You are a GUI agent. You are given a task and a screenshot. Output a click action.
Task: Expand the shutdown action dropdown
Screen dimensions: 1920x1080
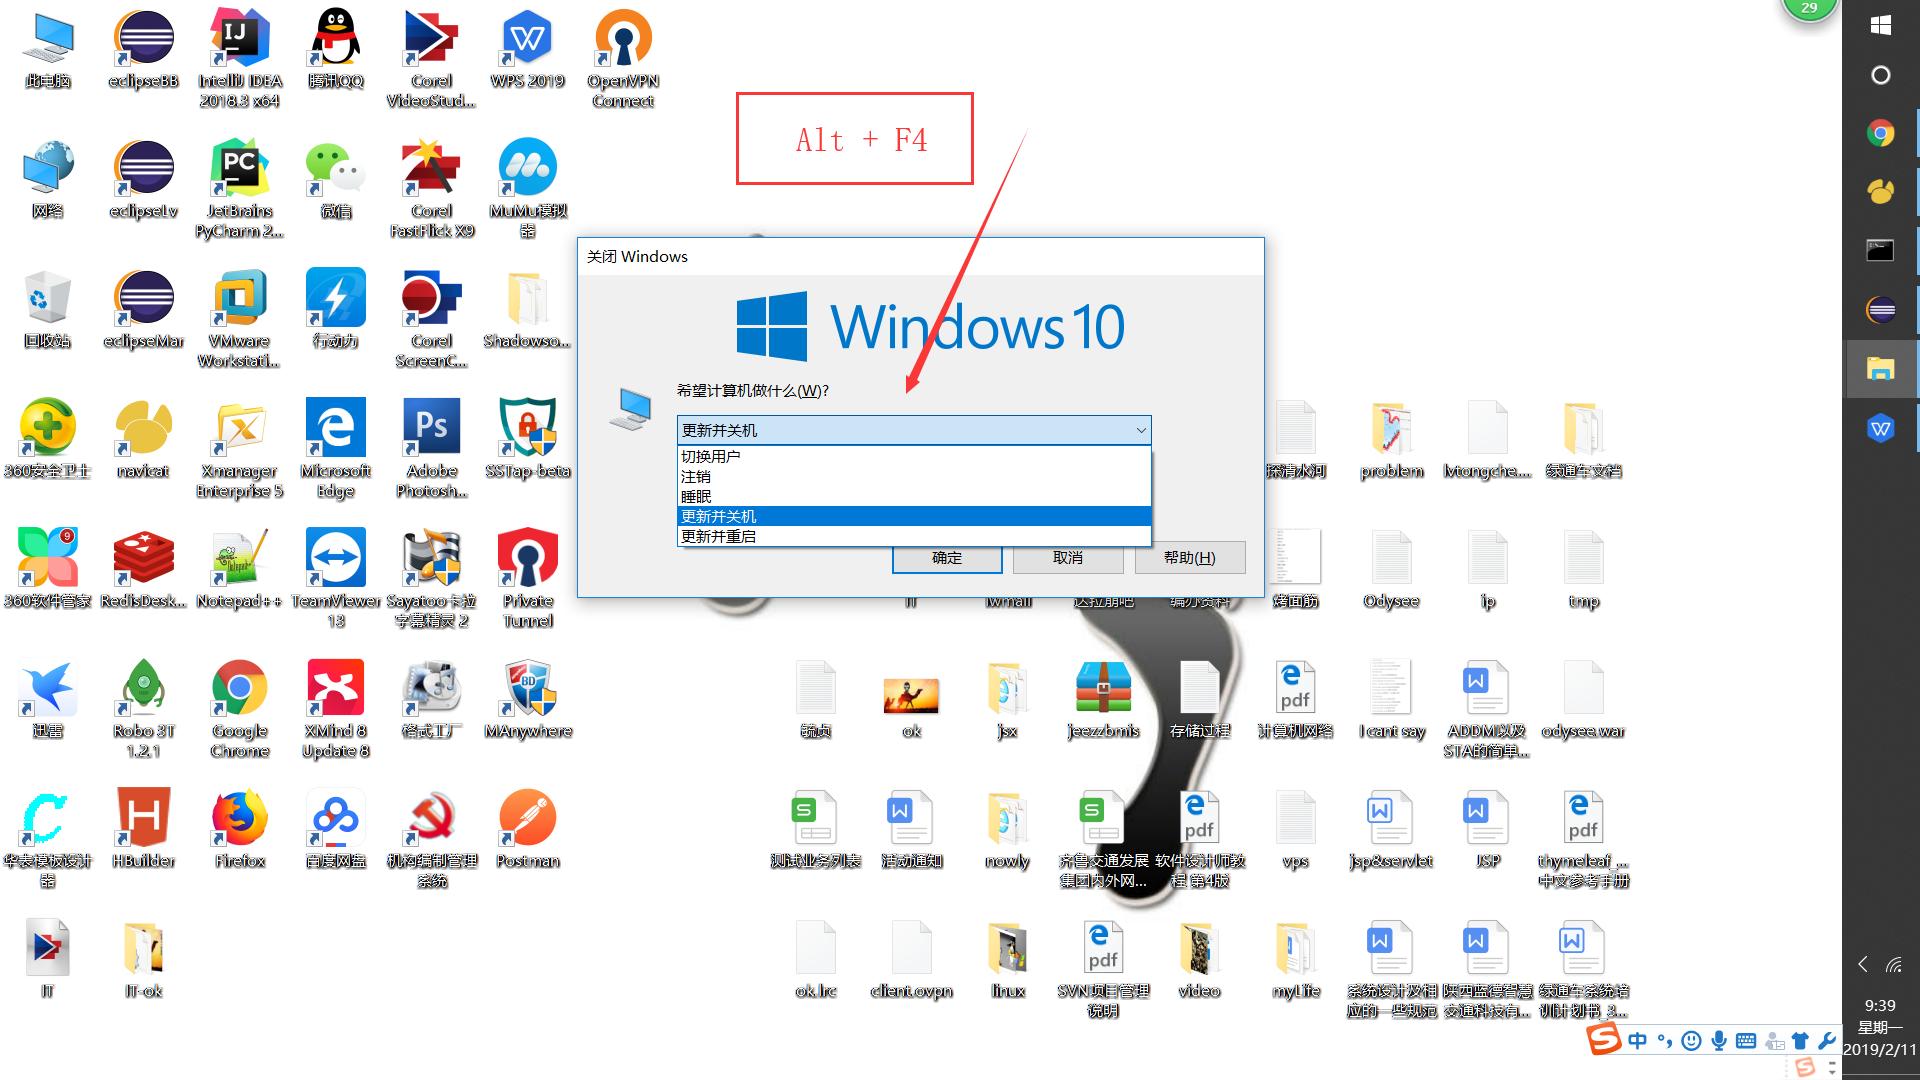click(1141, 430)
